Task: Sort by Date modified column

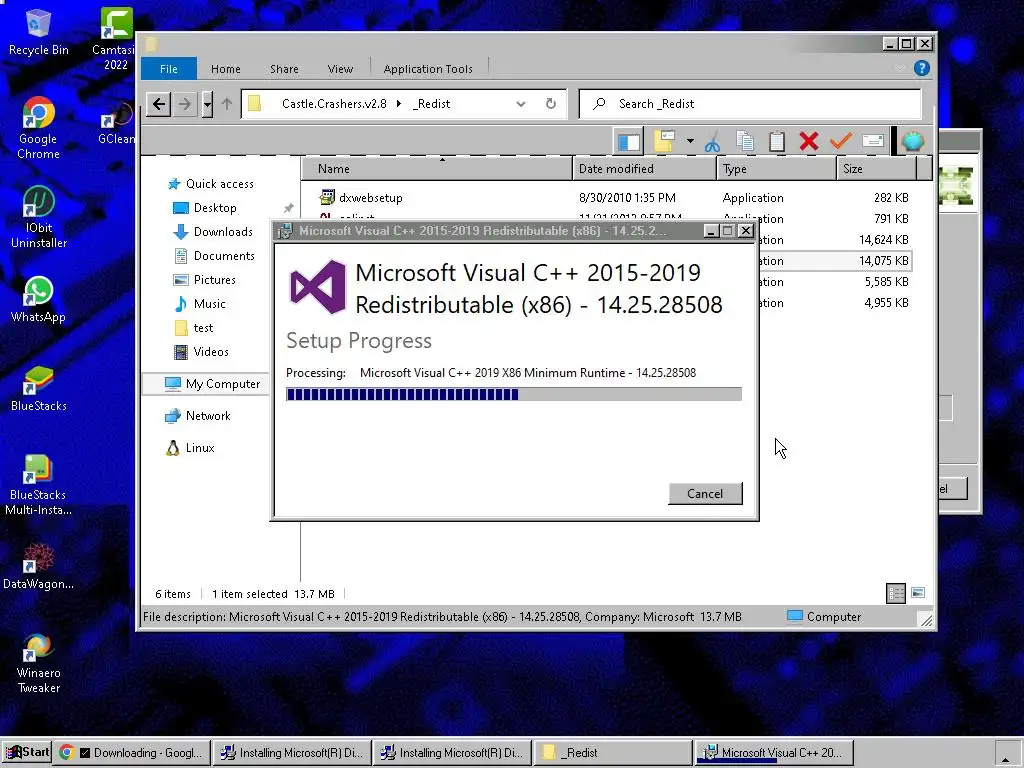Action: 645,168
